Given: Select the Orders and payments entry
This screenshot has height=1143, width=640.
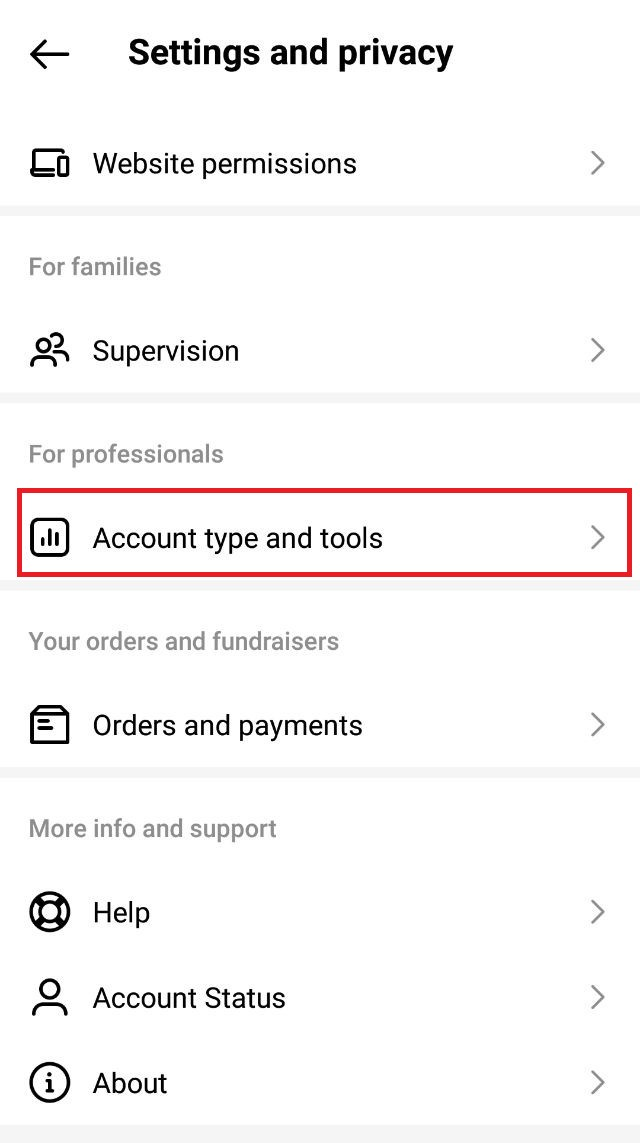Looking at the screenshot, I should point(228,725).
